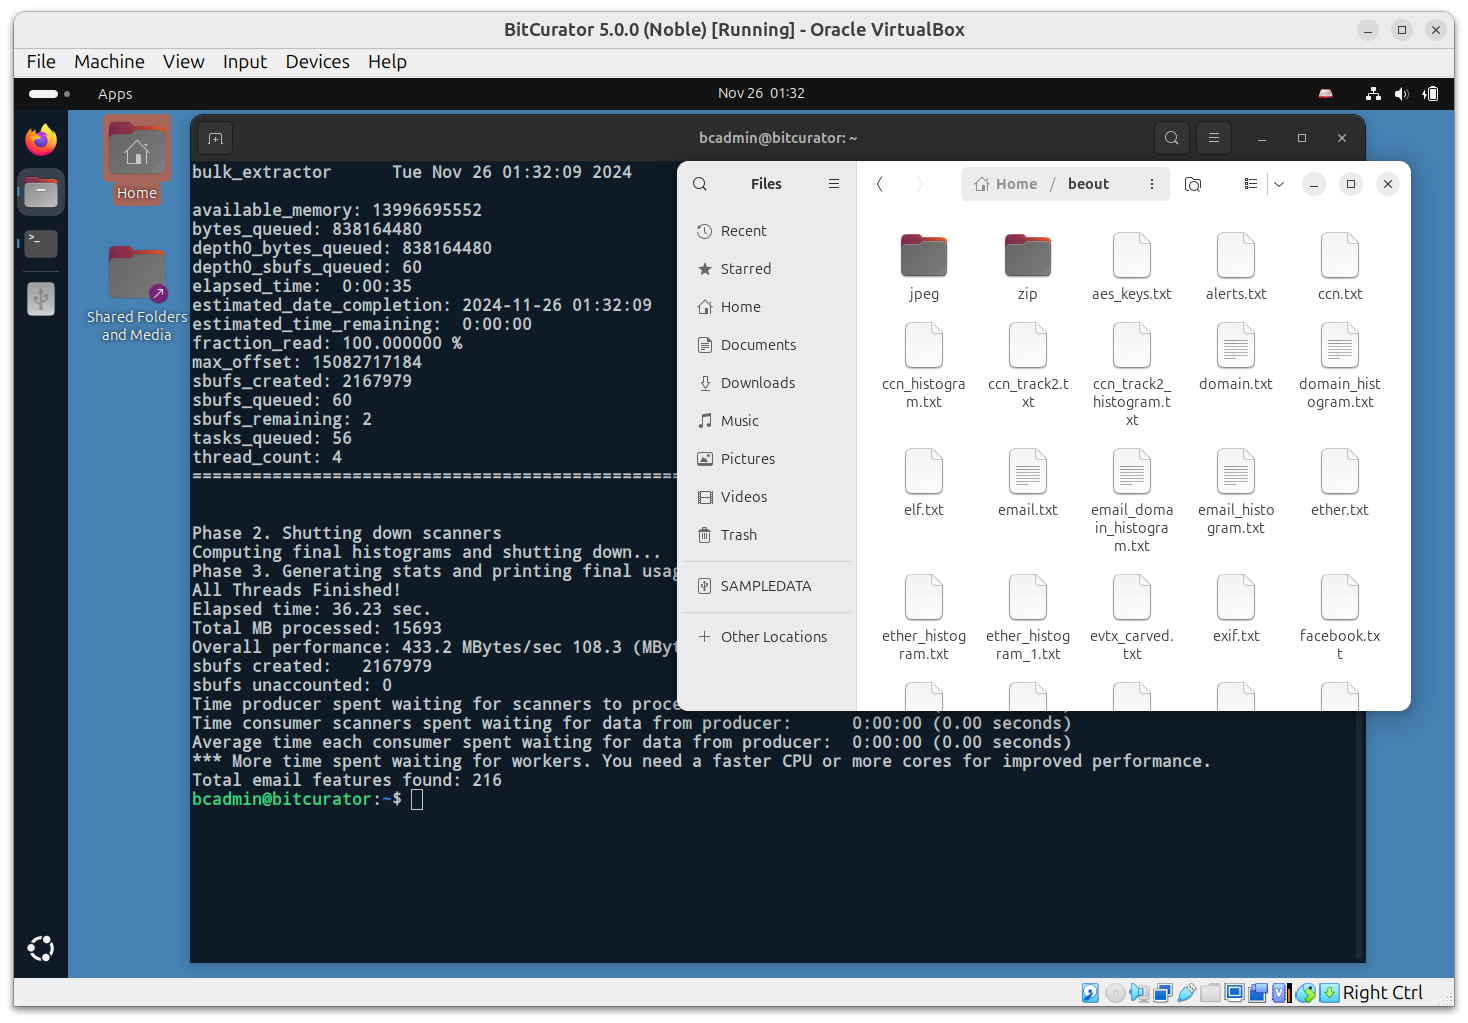Image resolution: width=1468 pixels, height=1023 pixels.
Task: Open the Devices menu in VirtualBox
Action: click(x=318, y=62)
